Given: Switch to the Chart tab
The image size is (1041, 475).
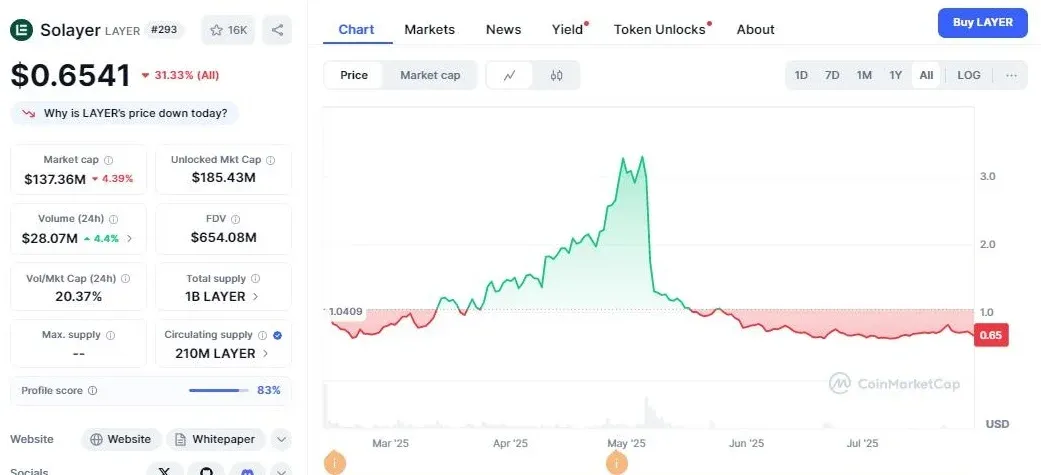Looking at the screenshot, I should [x=357, y=29].
